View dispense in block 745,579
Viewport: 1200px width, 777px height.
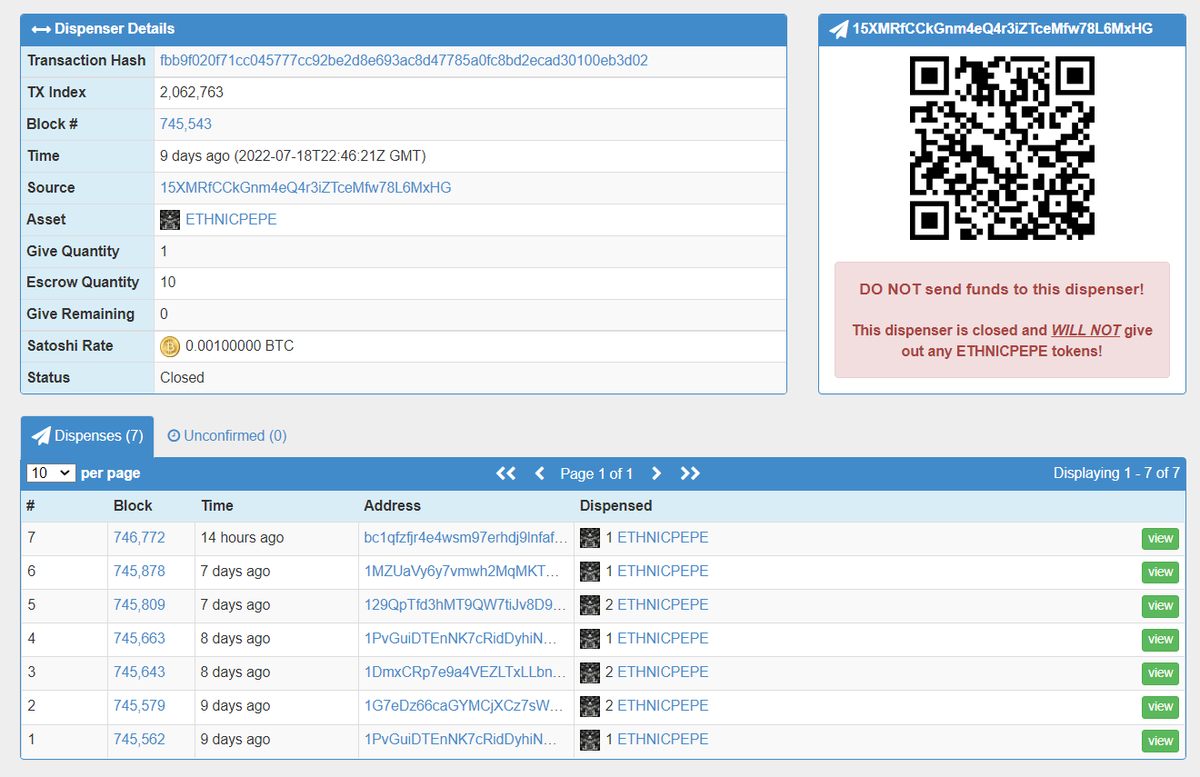pos(1160,707)
